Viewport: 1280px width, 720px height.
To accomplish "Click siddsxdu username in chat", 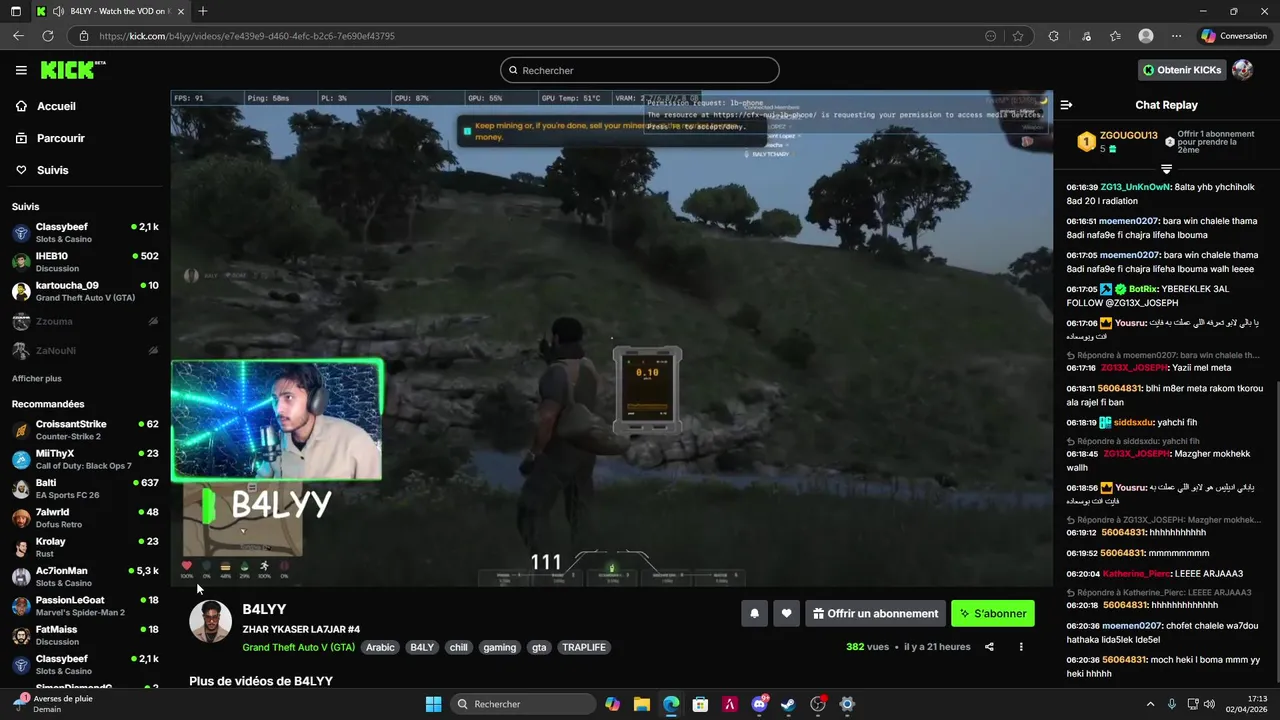I will coord(1132,423).
